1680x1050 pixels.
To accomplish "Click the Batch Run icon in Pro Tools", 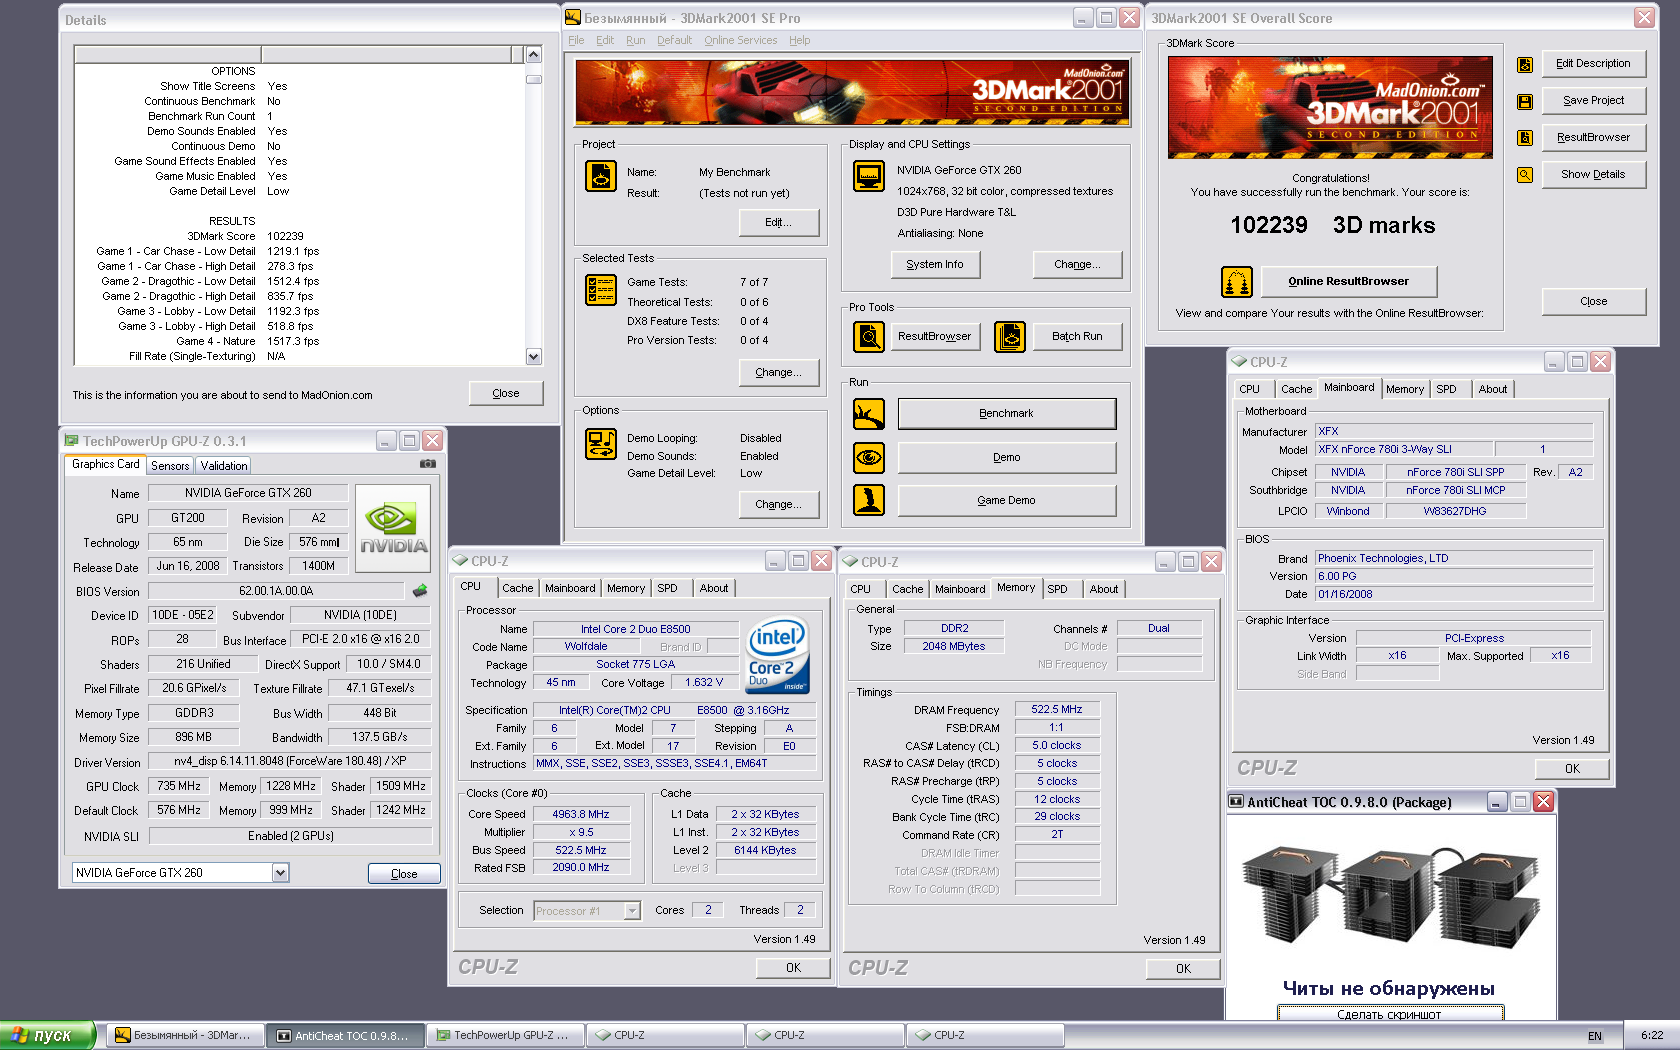I will tap(1010, 337).
